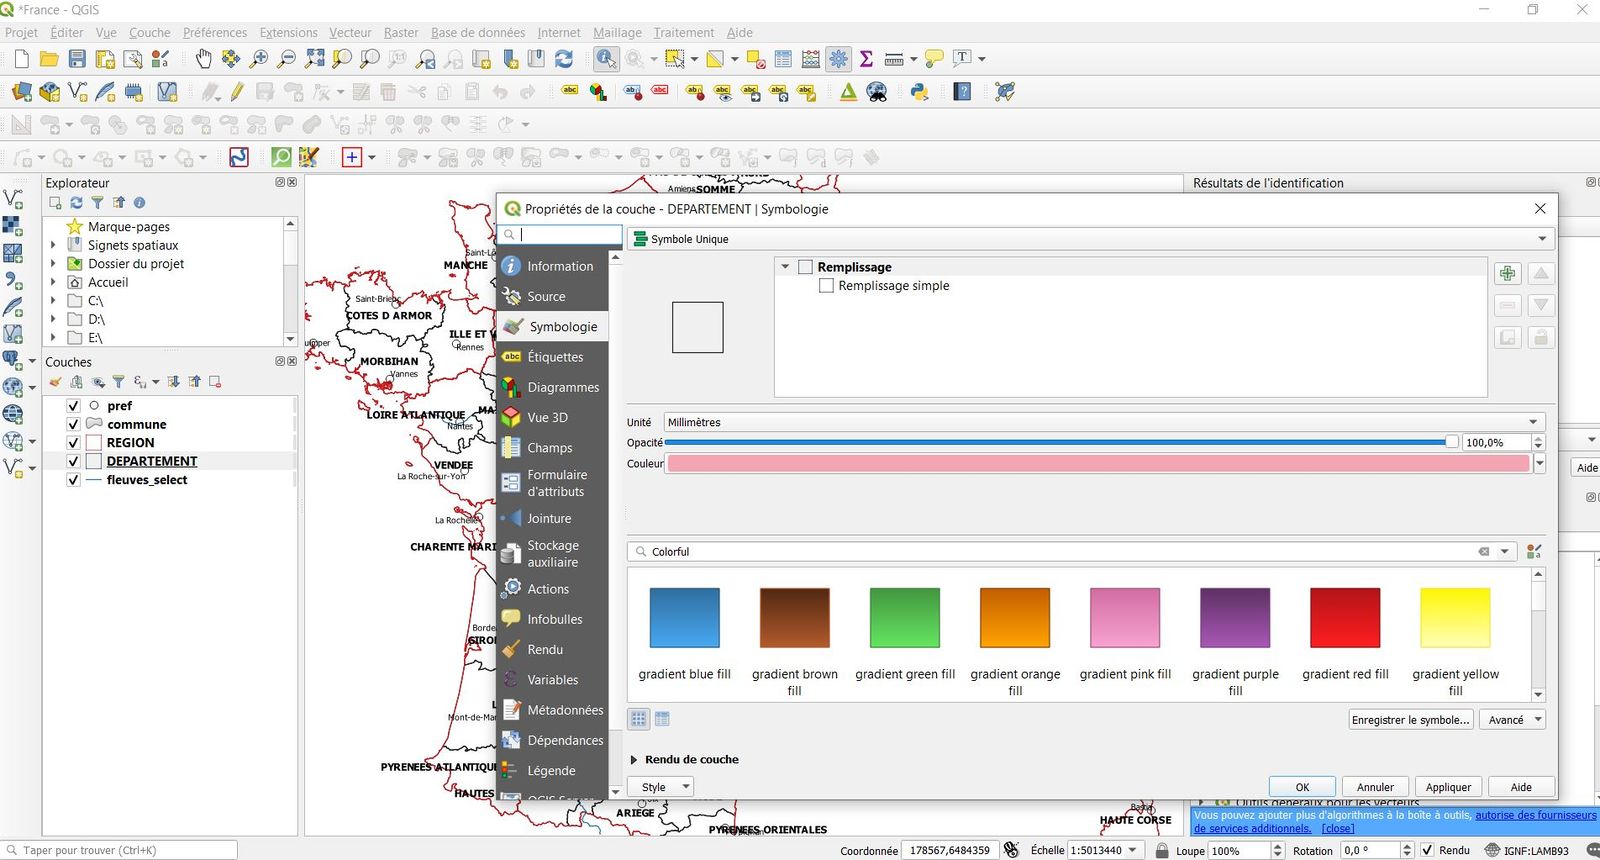Click the Identify Features tool
Viewport: 1600px width, 860px height.
[x=606, y=59]
